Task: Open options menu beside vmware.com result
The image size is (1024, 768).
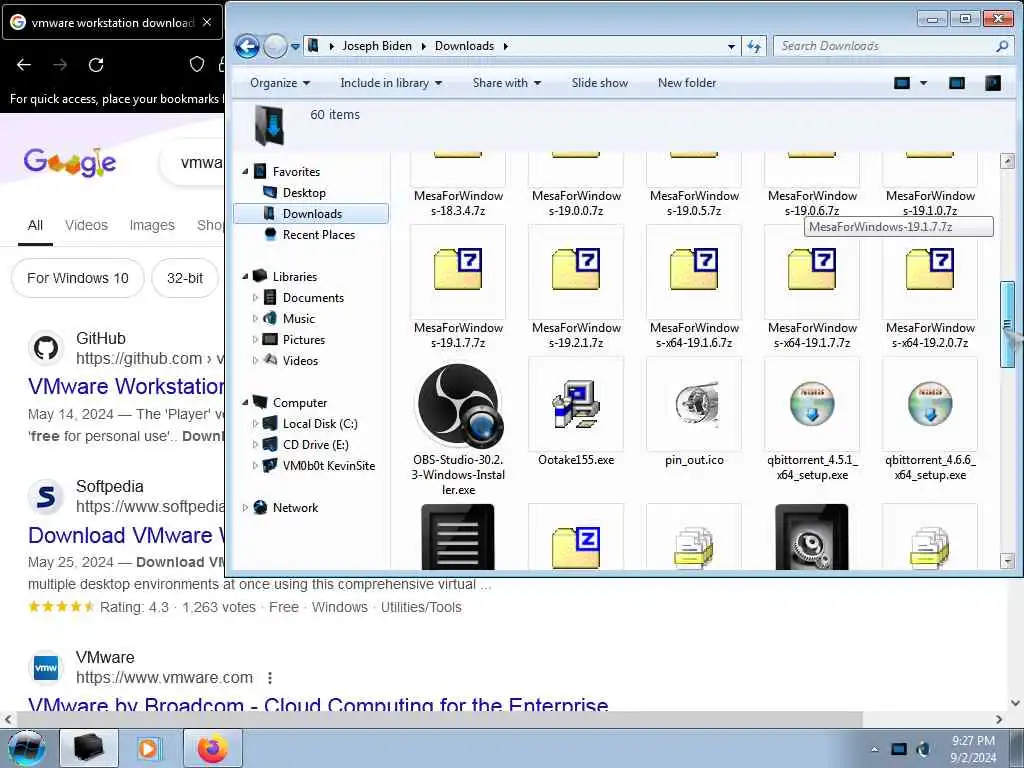Action: [270, 678]
